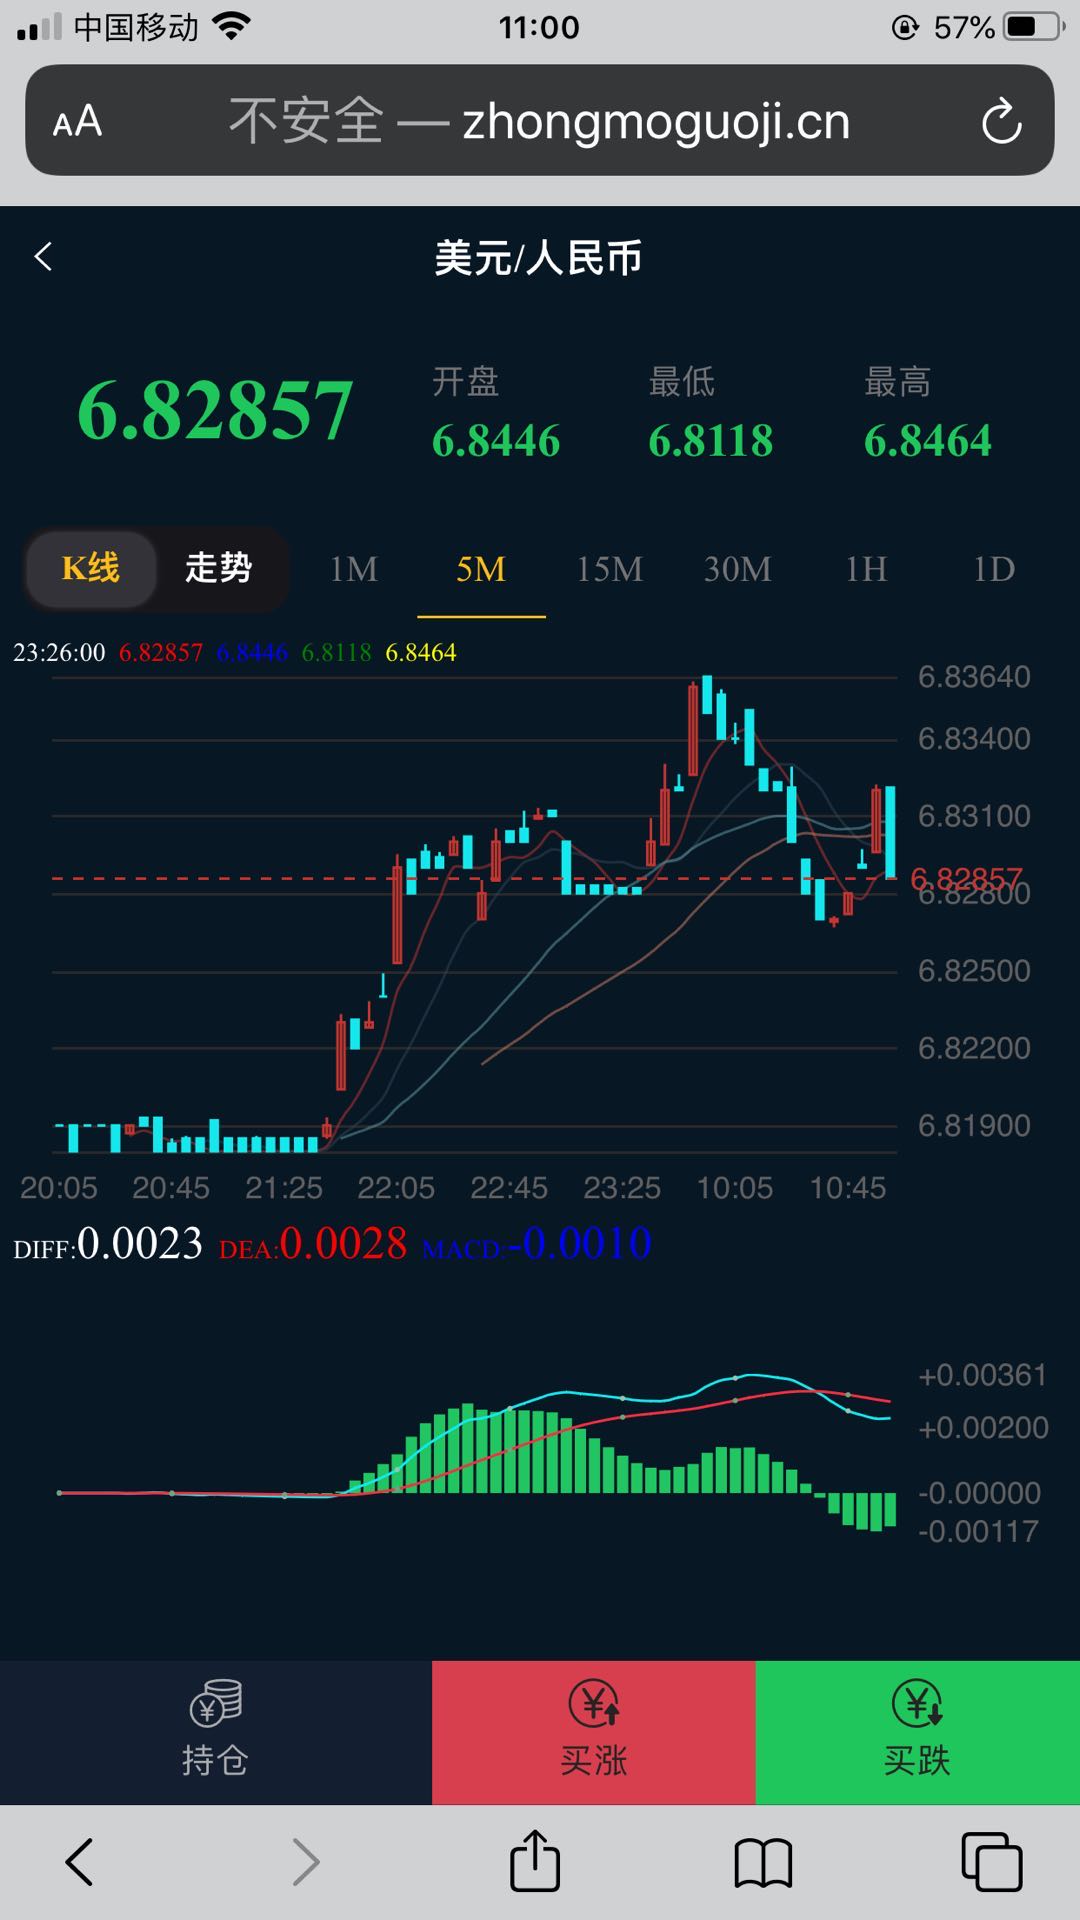This screenshot has height=1920, width=1080.
Task: Switch to 1D daily chart
Action: point(994,569)
